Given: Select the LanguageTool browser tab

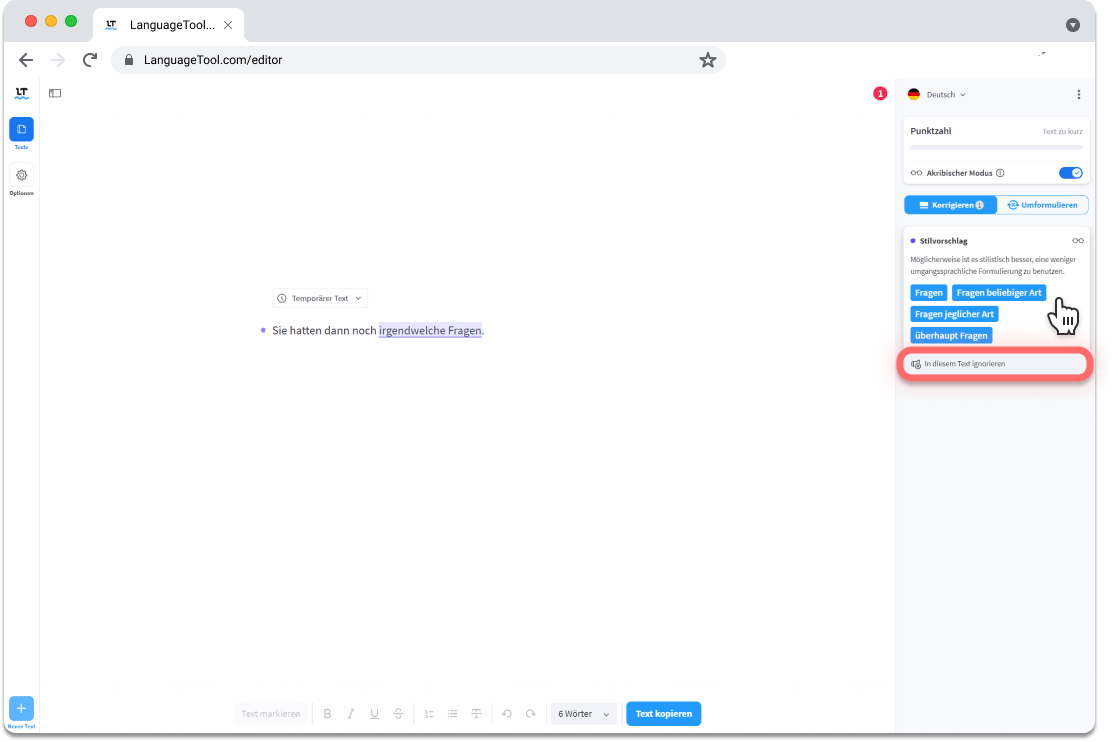Looking at the screenshot, I should click(169, 25).
